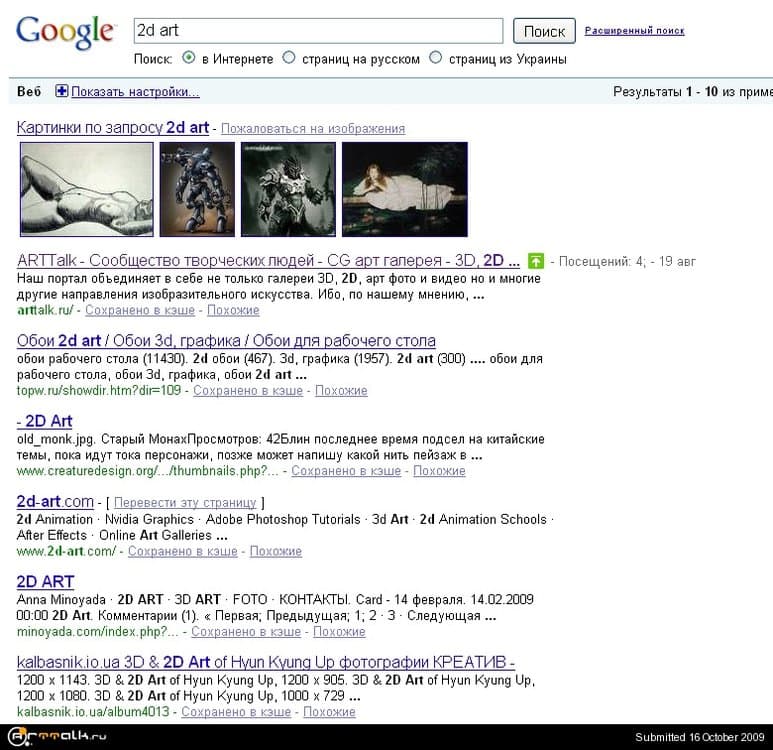Open cached copy of www.2d-art.com result
The image size is (773, 750).
pos(183,551)
